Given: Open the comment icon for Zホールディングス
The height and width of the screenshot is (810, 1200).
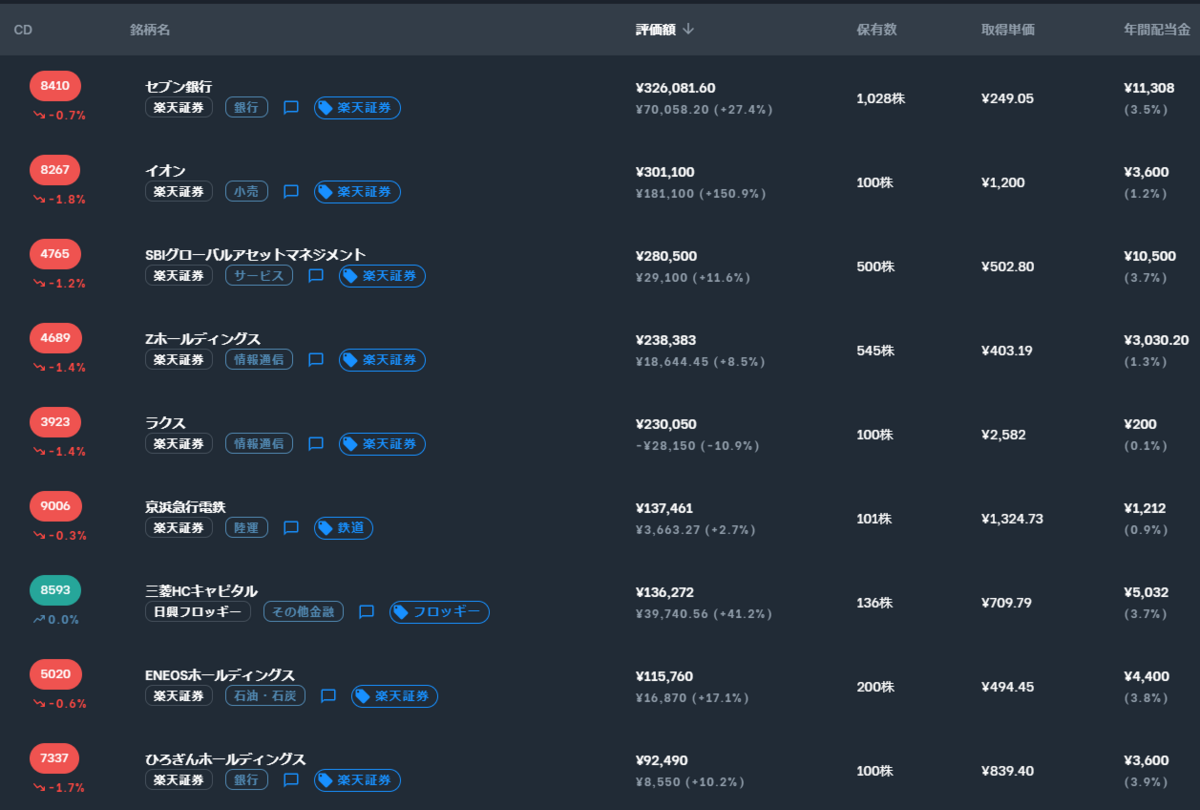Looking at the screenshot, I should [x=316, y=359].
